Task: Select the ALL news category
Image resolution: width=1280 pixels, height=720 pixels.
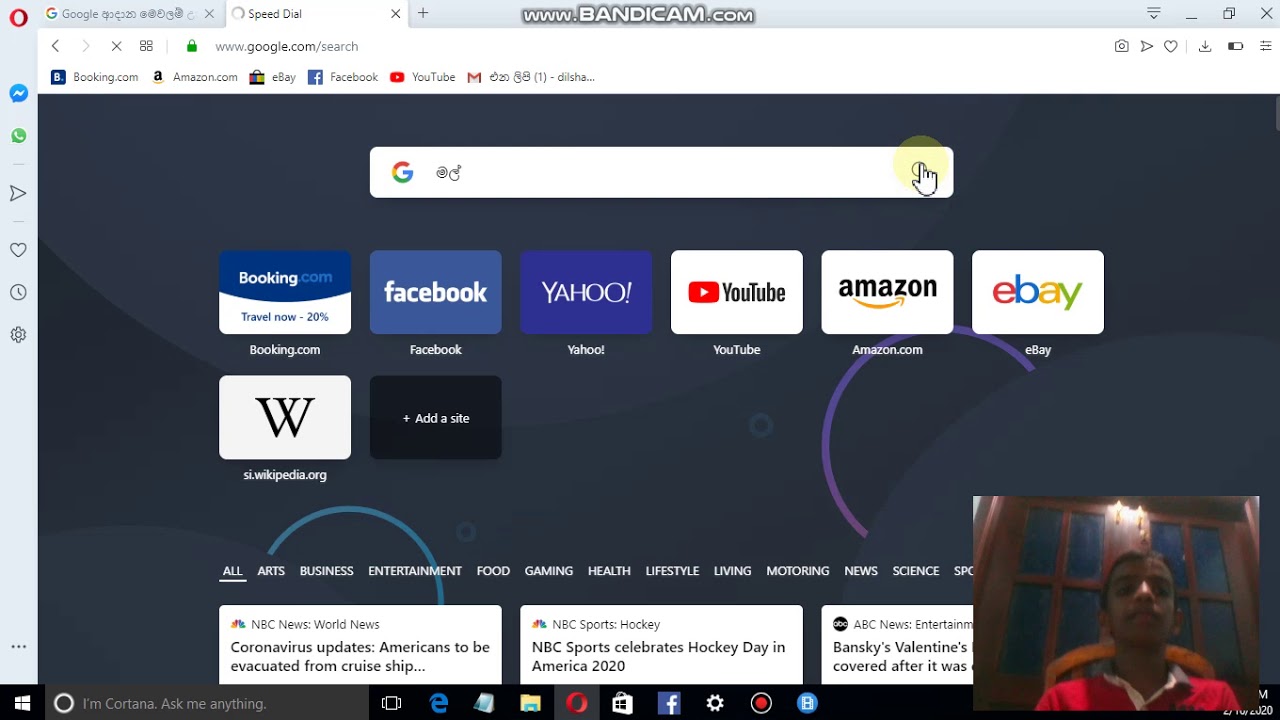Action: coord(232,571)
